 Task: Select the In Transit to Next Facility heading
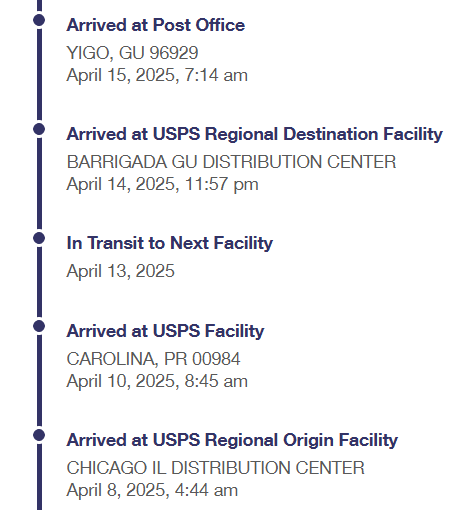(170, 243)
